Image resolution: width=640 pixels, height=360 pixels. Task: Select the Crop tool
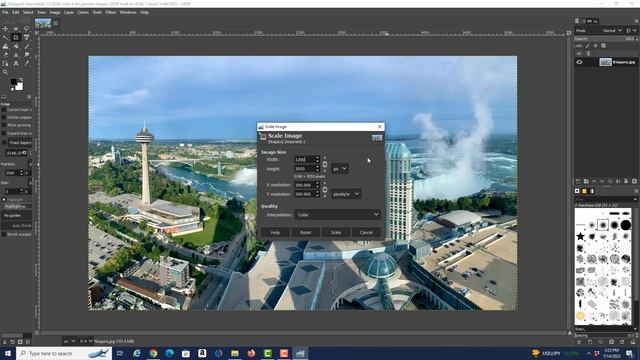click(x=16, y=38)
